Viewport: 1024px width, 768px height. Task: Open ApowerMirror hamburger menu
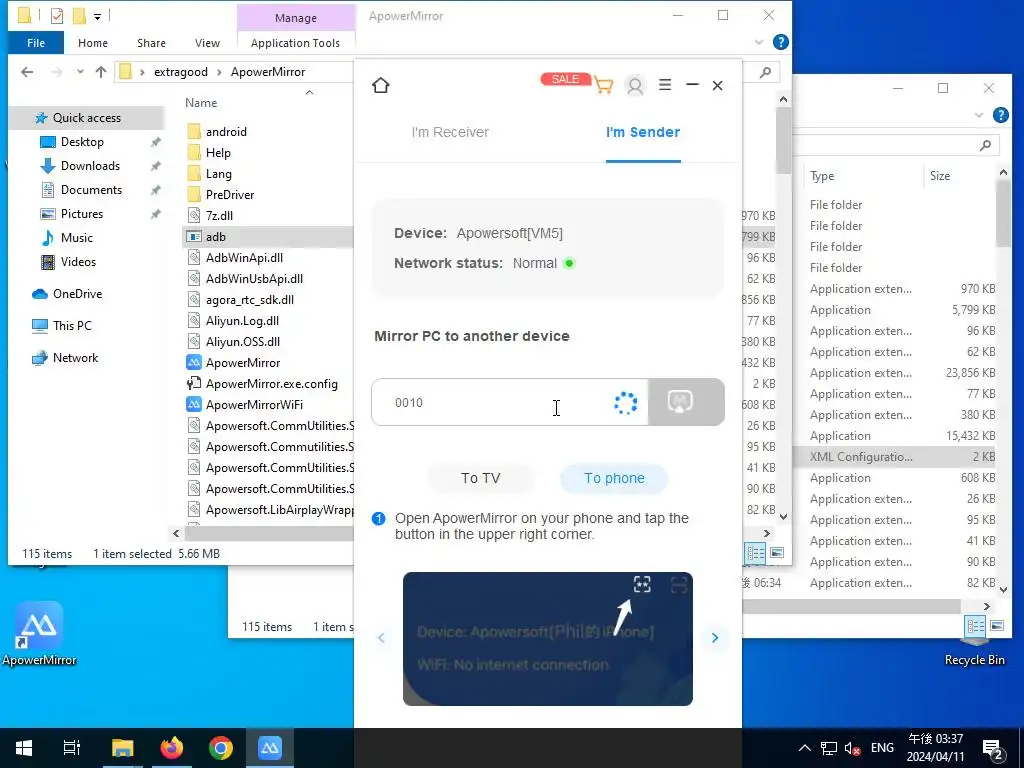(x=665, y=85)
